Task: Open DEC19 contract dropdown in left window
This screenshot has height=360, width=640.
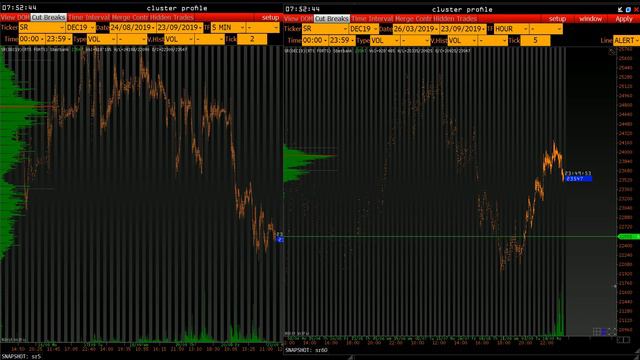Action: [x=80, y=27]
